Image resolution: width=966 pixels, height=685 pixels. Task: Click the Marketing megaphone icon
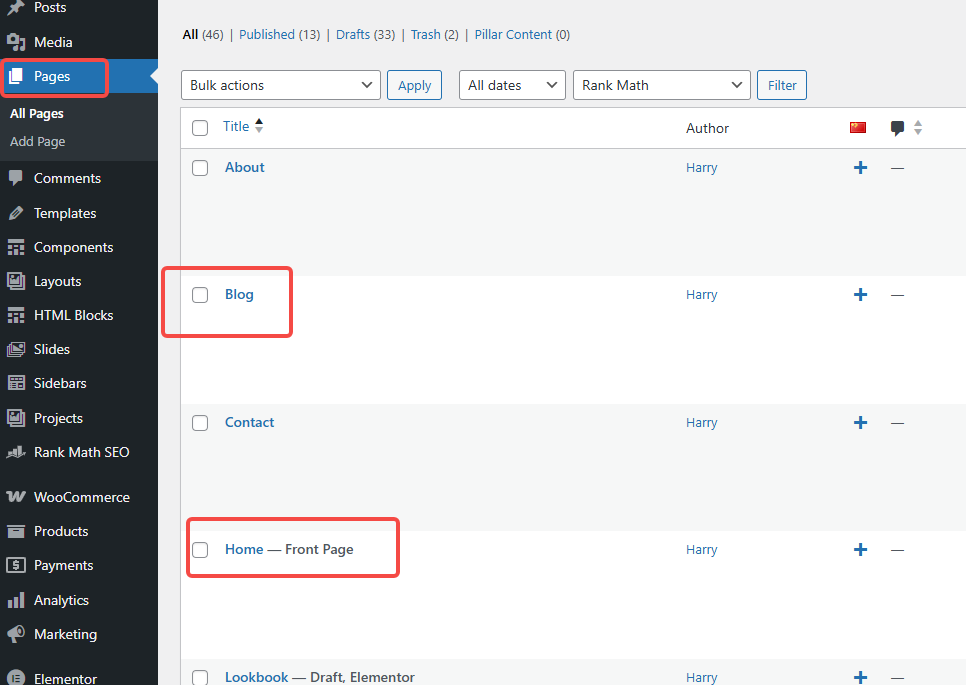pos(16,634)
